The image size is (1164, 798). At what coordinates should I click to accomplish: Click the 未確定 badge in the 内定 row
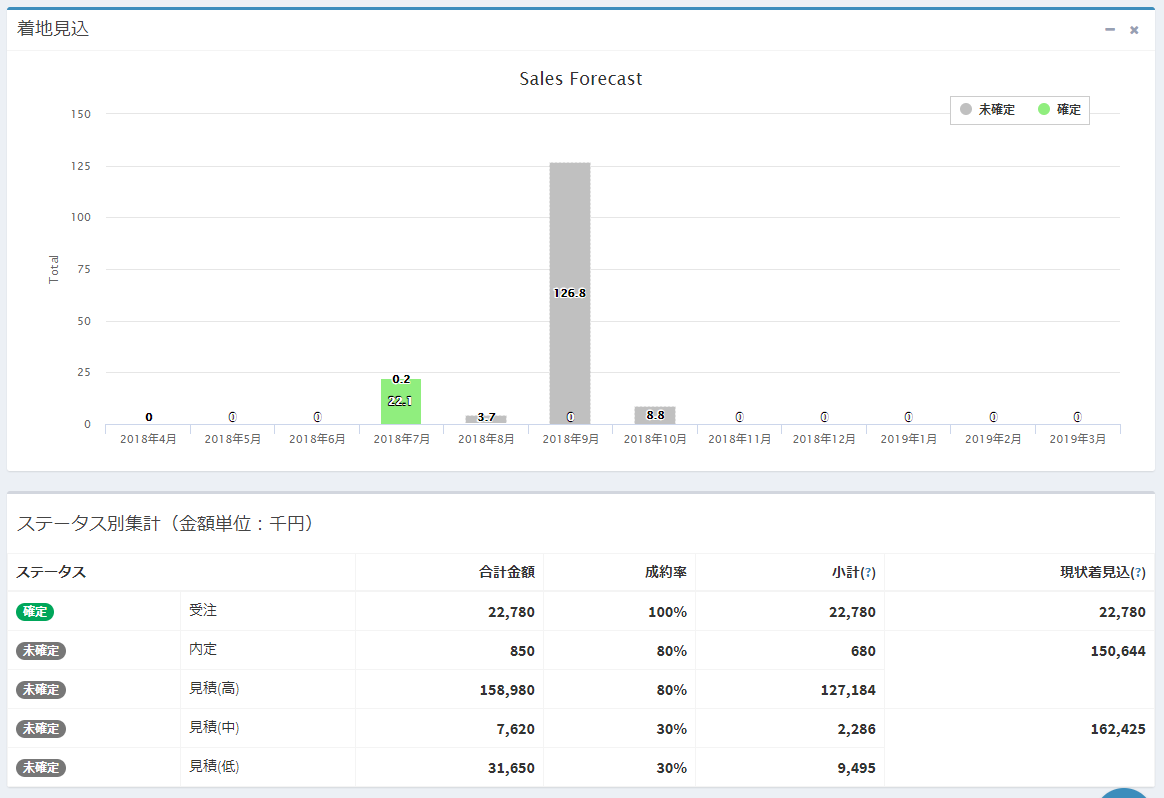(x=41, y=651)
